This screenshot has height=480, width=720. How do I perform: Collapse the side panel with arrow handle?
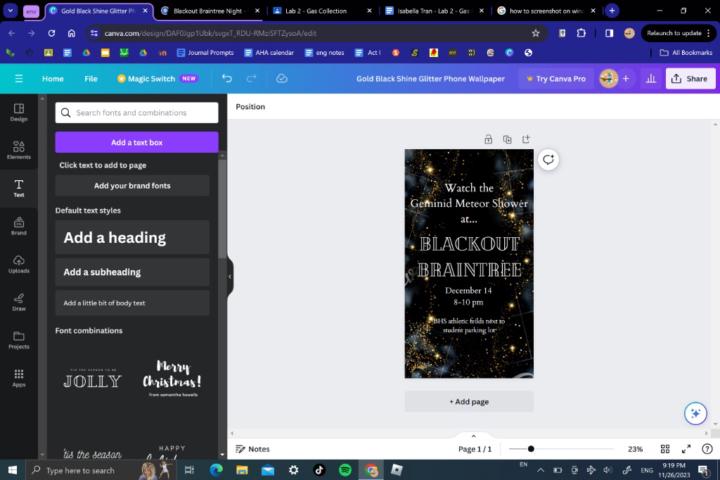[x=230, y=277]
